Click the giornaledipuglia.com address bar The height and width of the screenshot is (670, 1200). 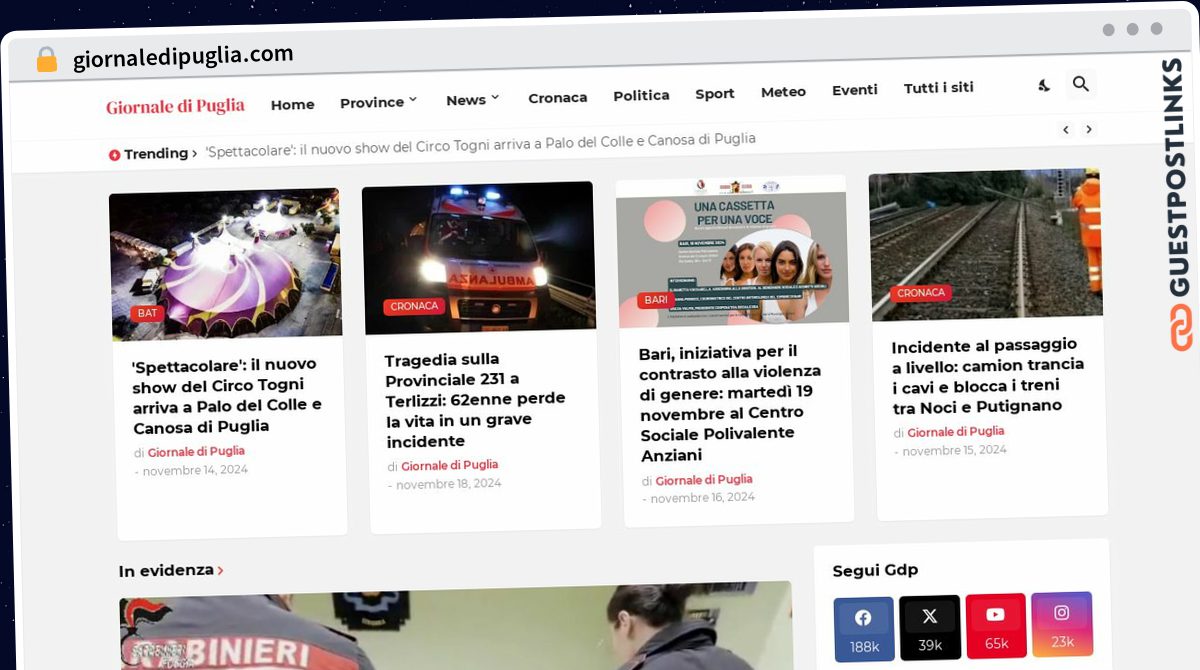(x=183, y=57)
